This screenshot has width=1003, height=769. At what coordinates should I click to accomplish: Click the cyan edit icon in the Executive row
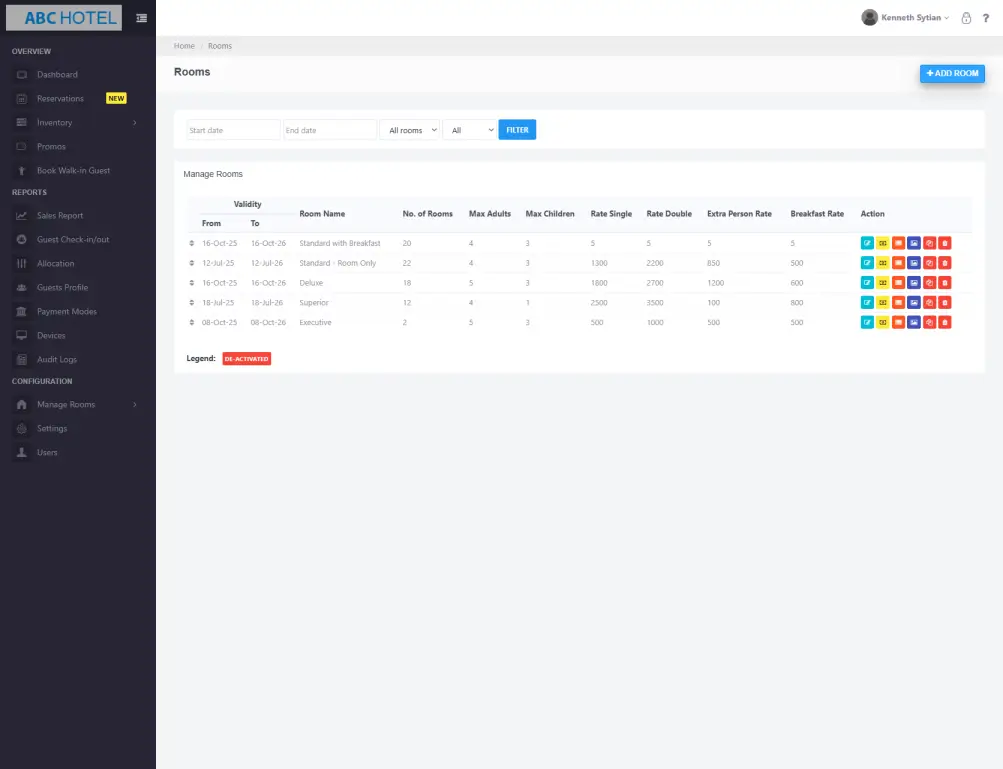pyautogui.click(x=867, y=322)
